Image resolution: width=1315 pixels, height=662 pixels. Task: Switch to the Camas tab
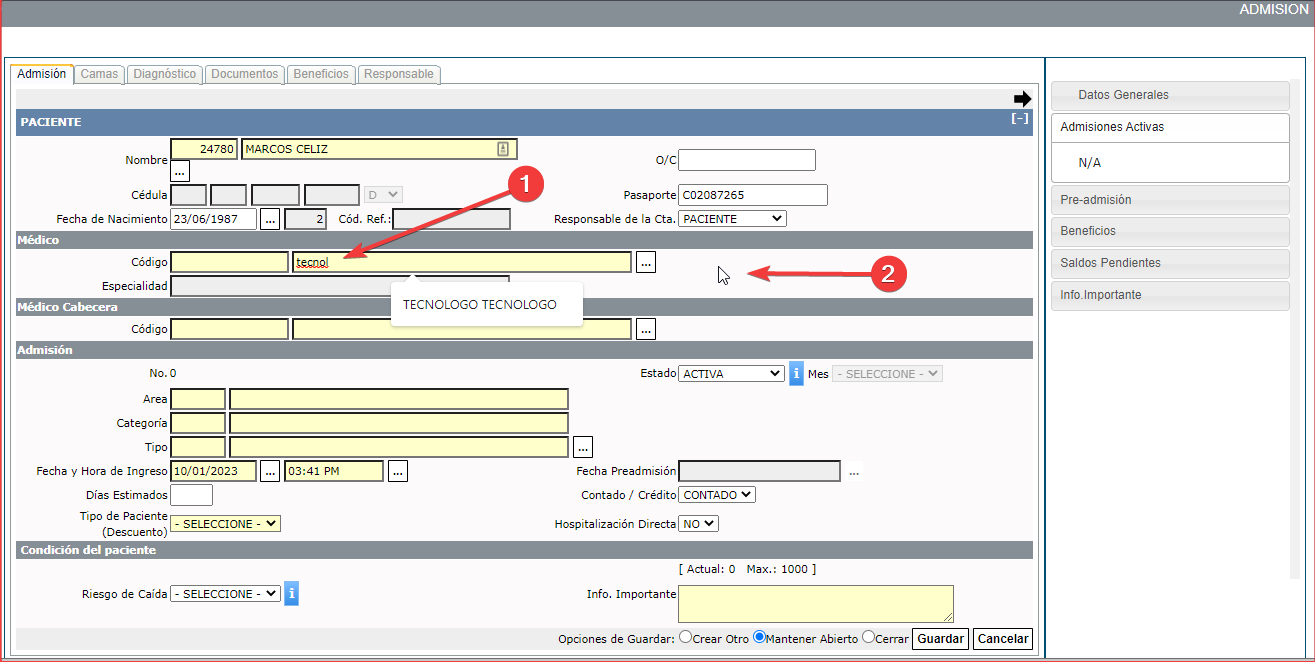tap(99, 74)
